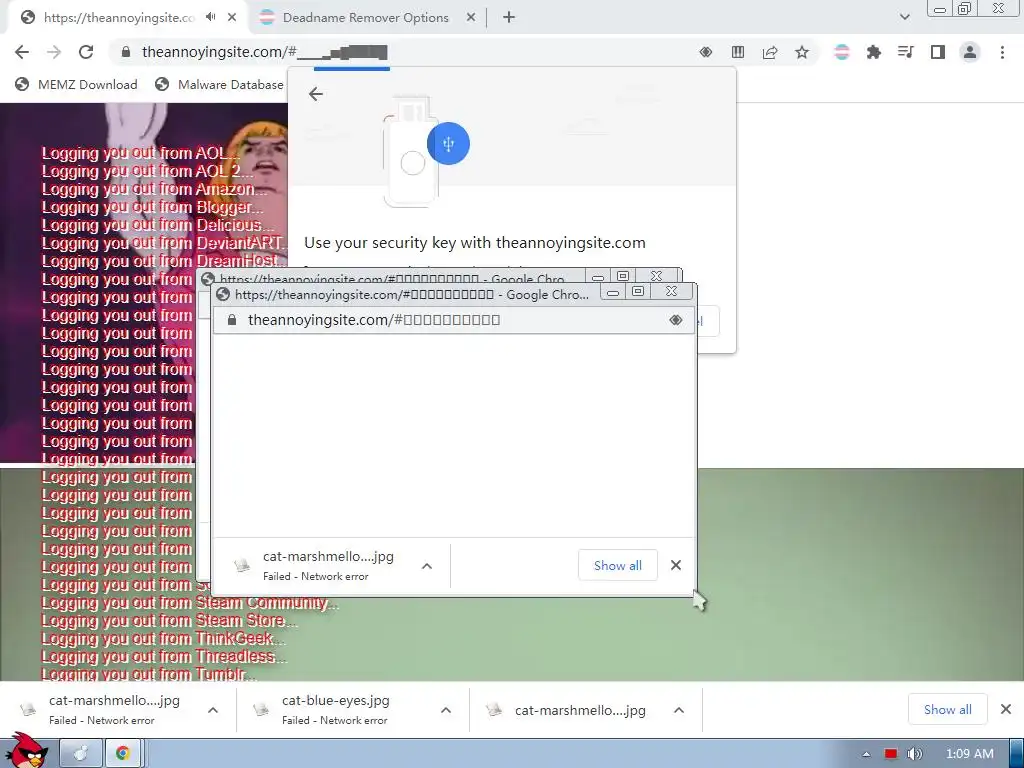This screenshot has width=1024, height=768.
Task: Click 'Logging you out from Blogger...' text
Action: [x=153, y=207]
